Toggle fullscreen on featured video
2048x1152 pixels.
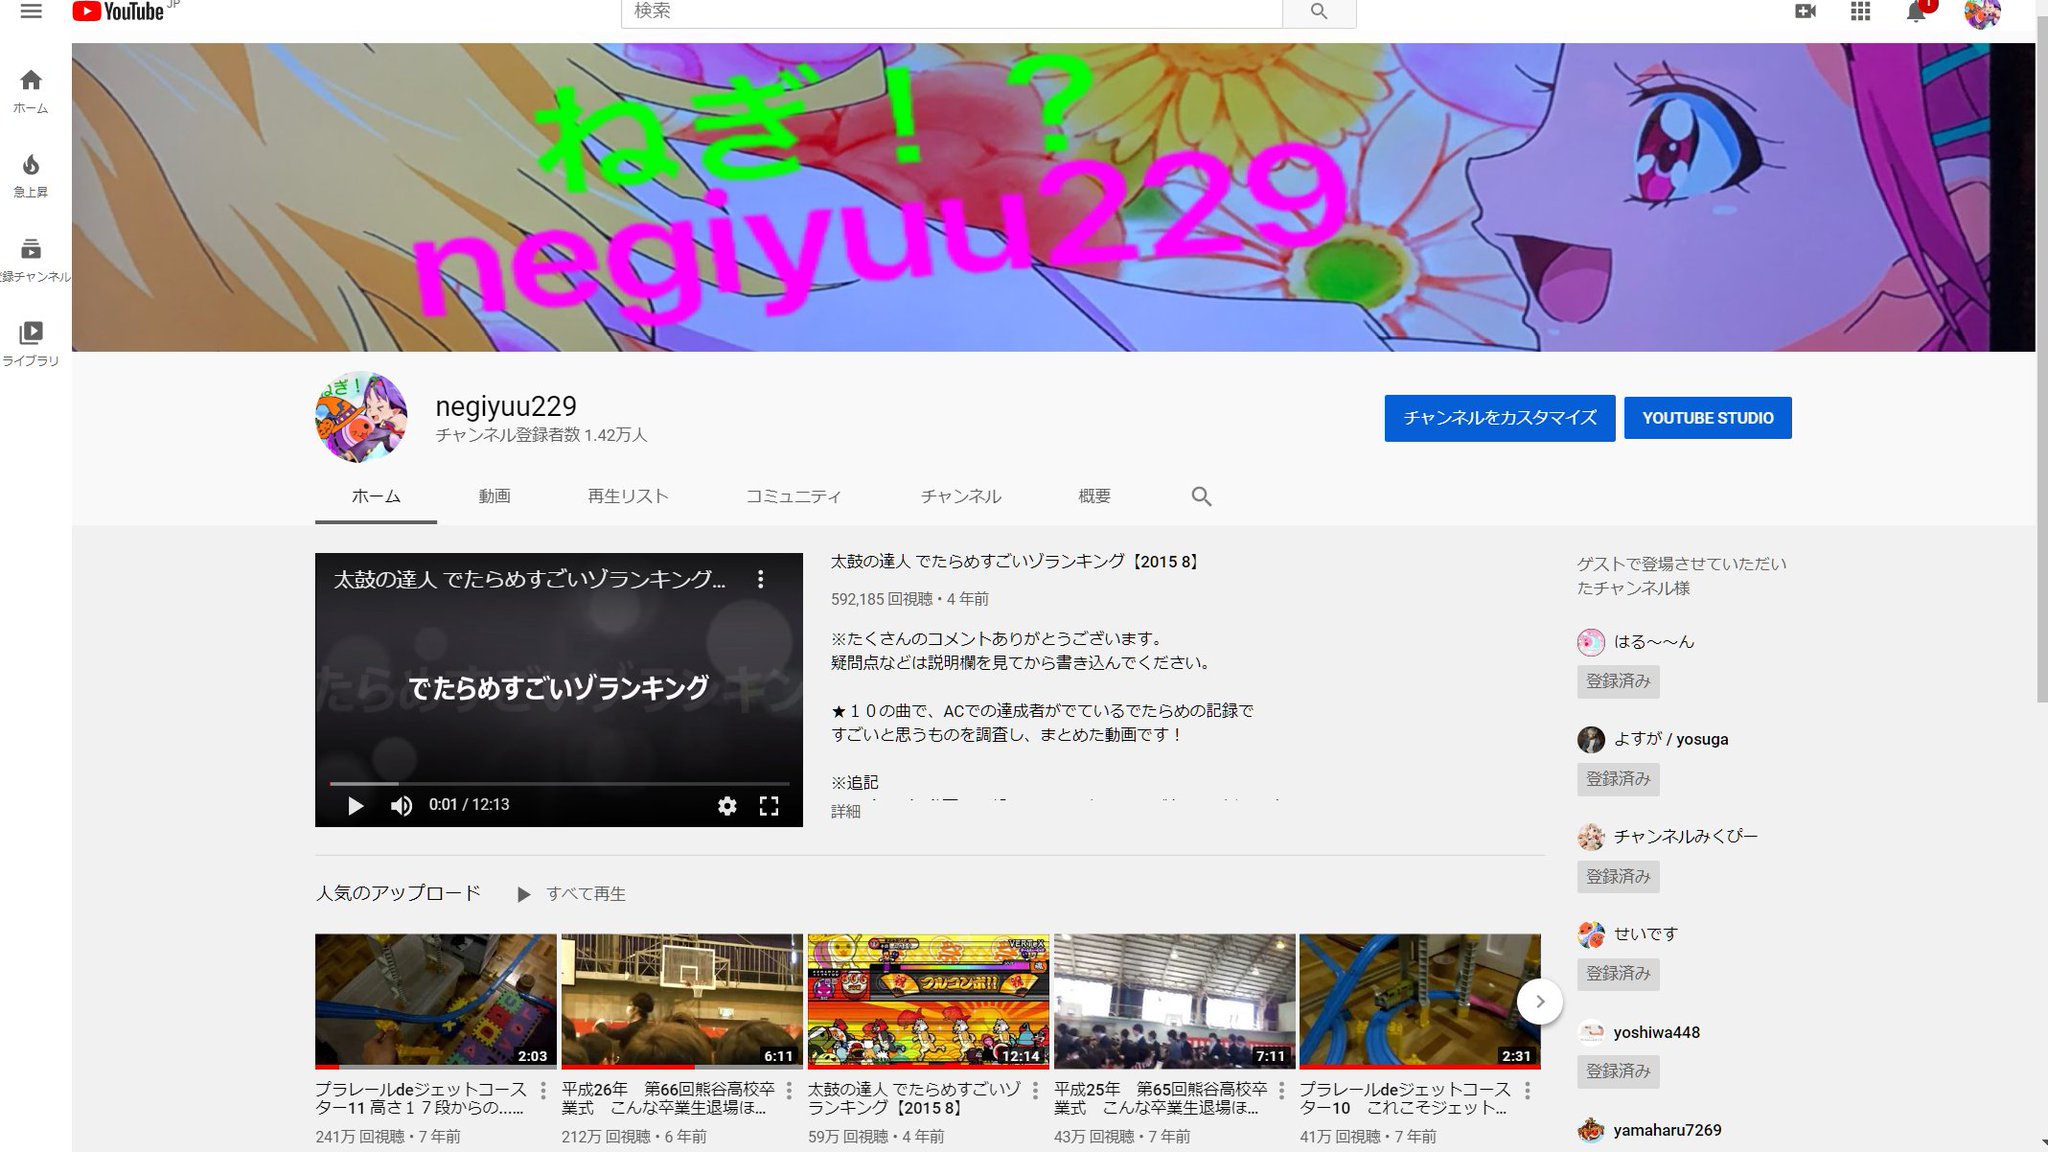tap(768, 806)
